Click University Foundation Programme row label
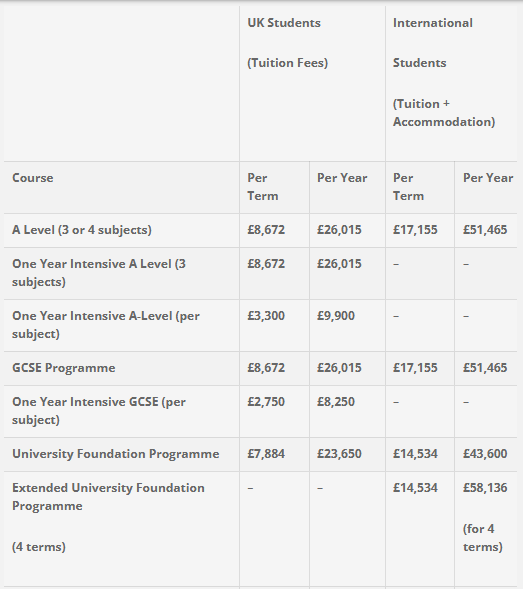The image size is (523, 589). (116, 454)
